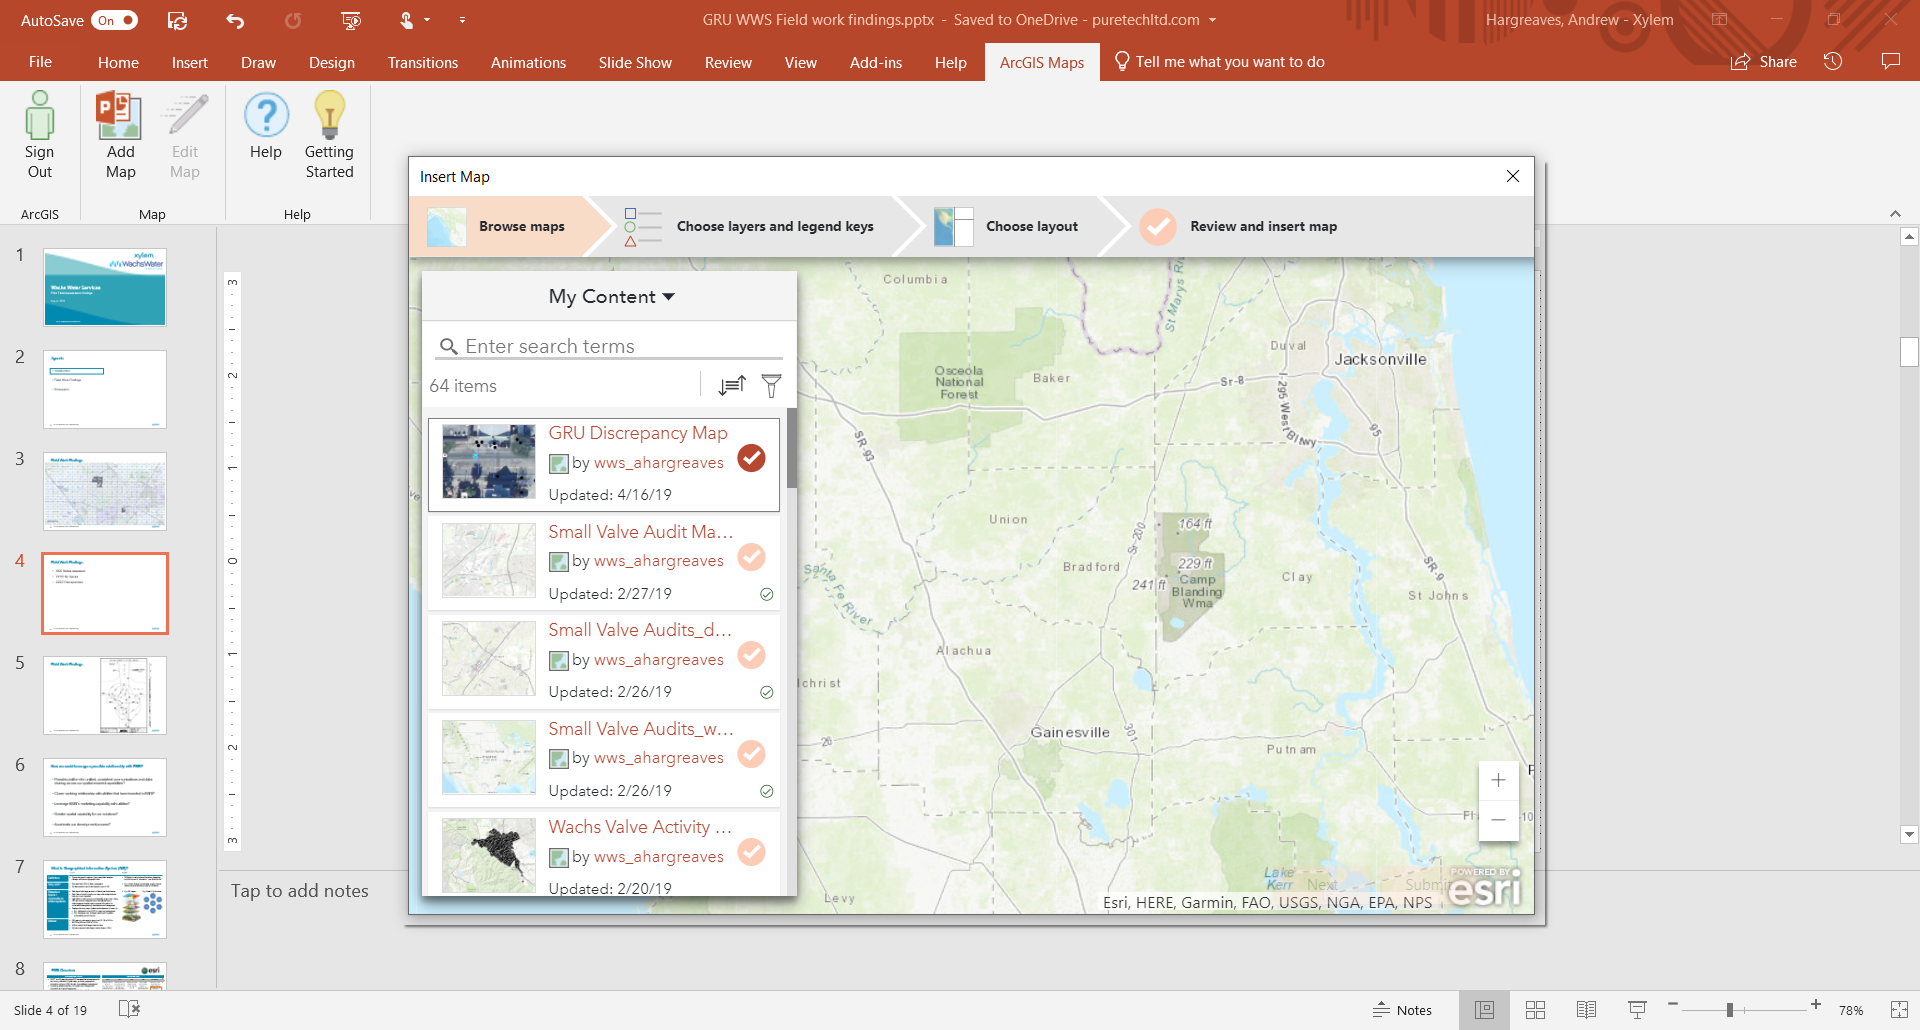Click the accessibility/spell check status icon

point(129,1009)
